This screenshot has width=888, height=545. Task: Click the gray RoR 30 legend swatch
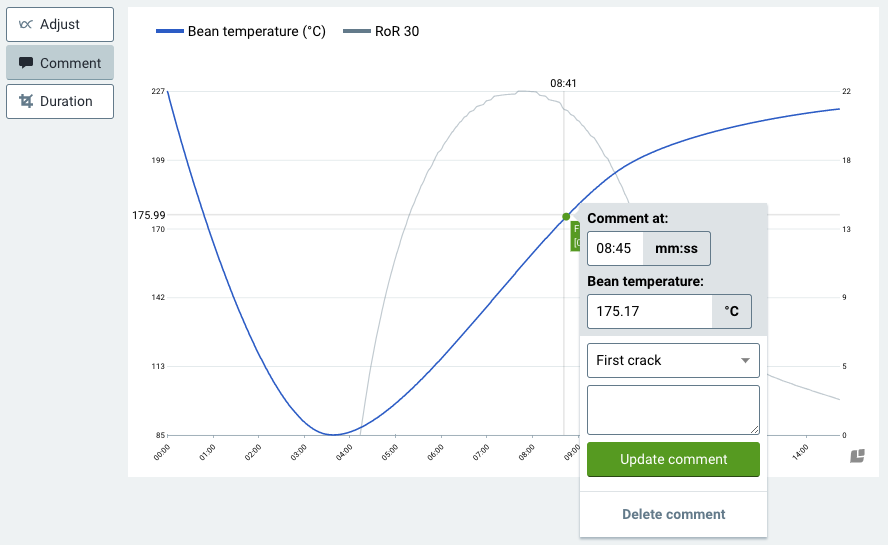point(356,31)
